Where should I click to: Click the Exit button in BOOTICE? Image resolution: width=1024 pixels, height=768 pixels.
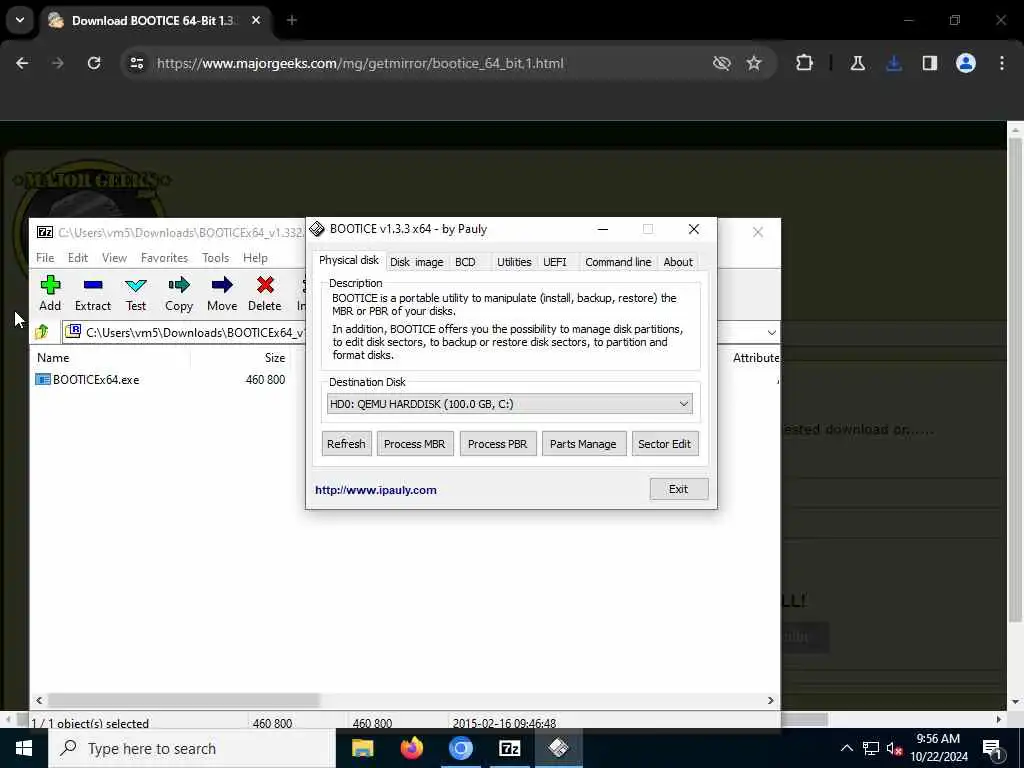pos(679,488)
